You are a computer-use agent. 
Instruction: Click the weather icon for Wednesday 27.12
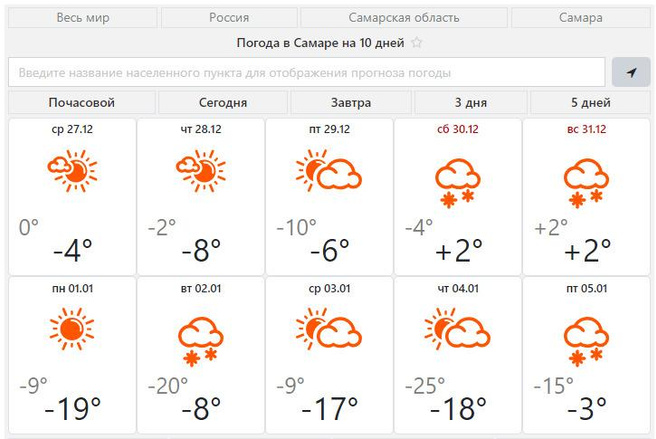[70, 171]
